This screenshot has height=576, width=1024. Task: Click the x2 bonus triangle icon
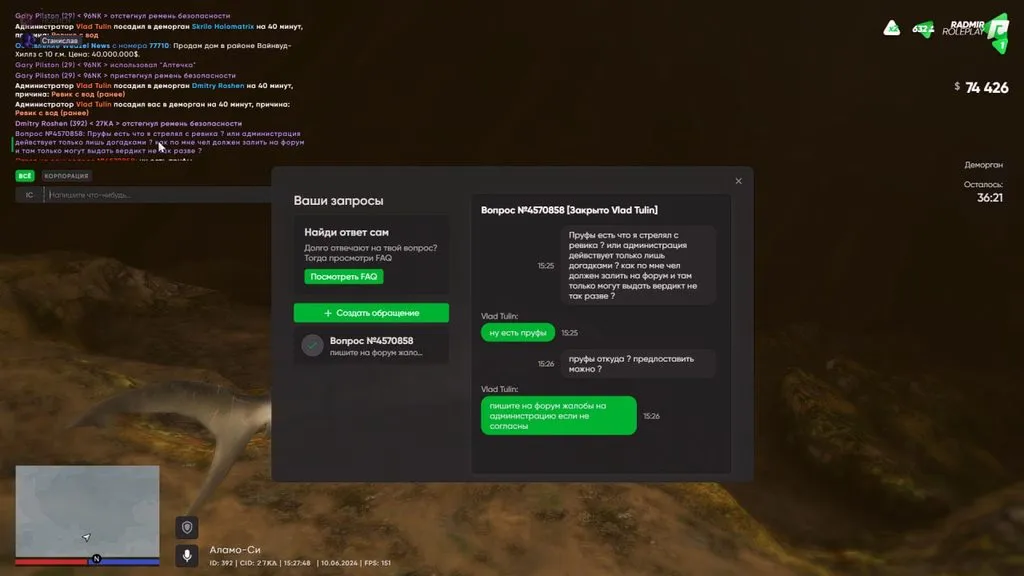[x=891, y=28]
